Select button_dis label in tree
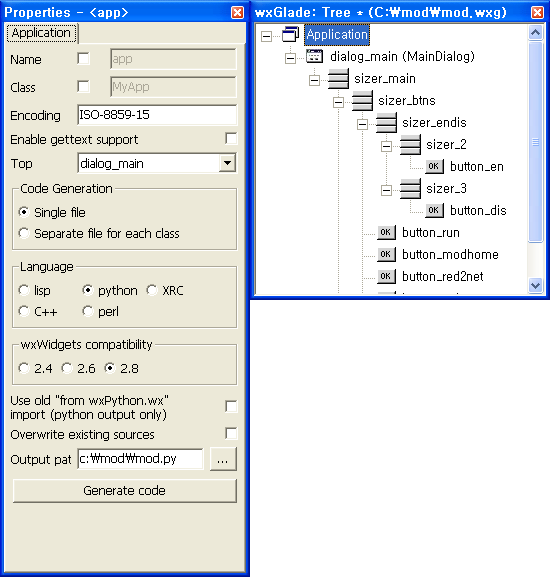Image resolution: width=557 pixels, height=577 pixels. point(478,210)
